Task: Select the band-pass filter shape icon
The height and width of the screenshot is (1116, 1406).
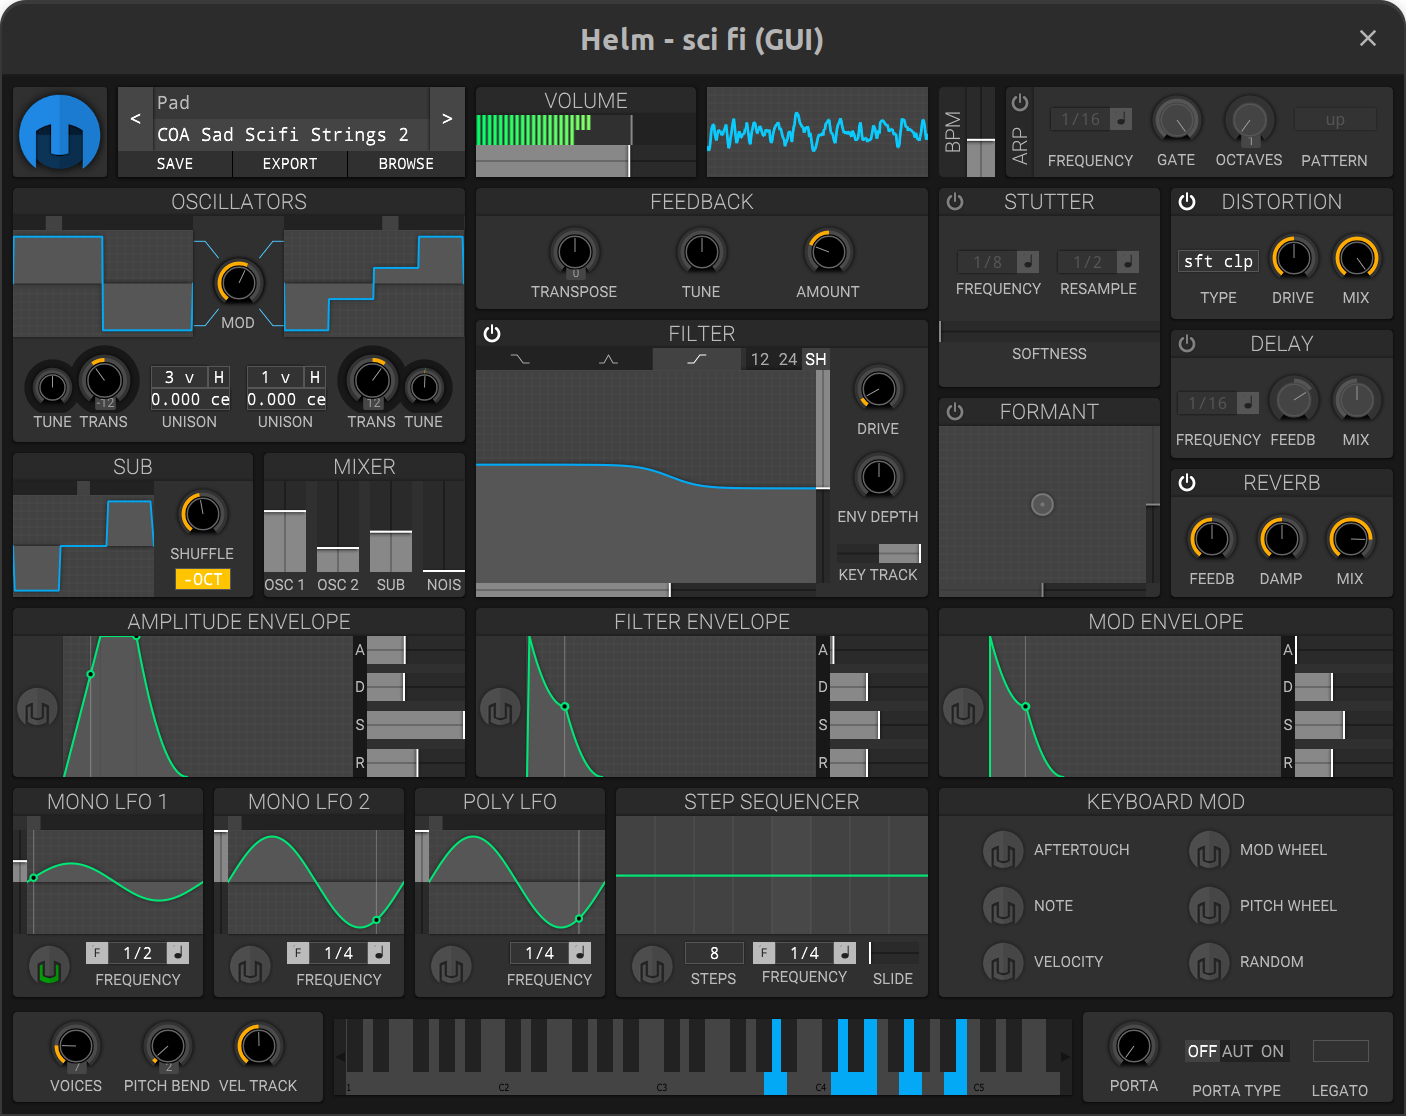Action: point(608,359)
